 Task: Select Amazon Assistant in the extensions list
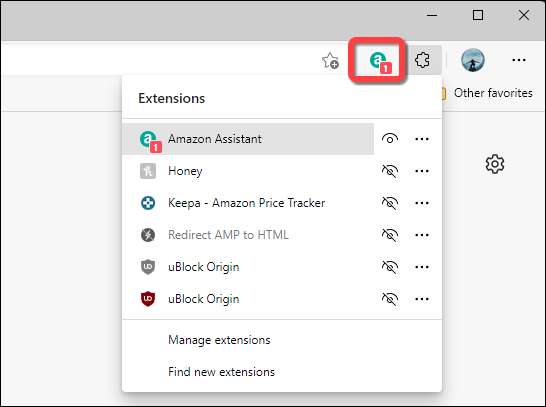249,139
